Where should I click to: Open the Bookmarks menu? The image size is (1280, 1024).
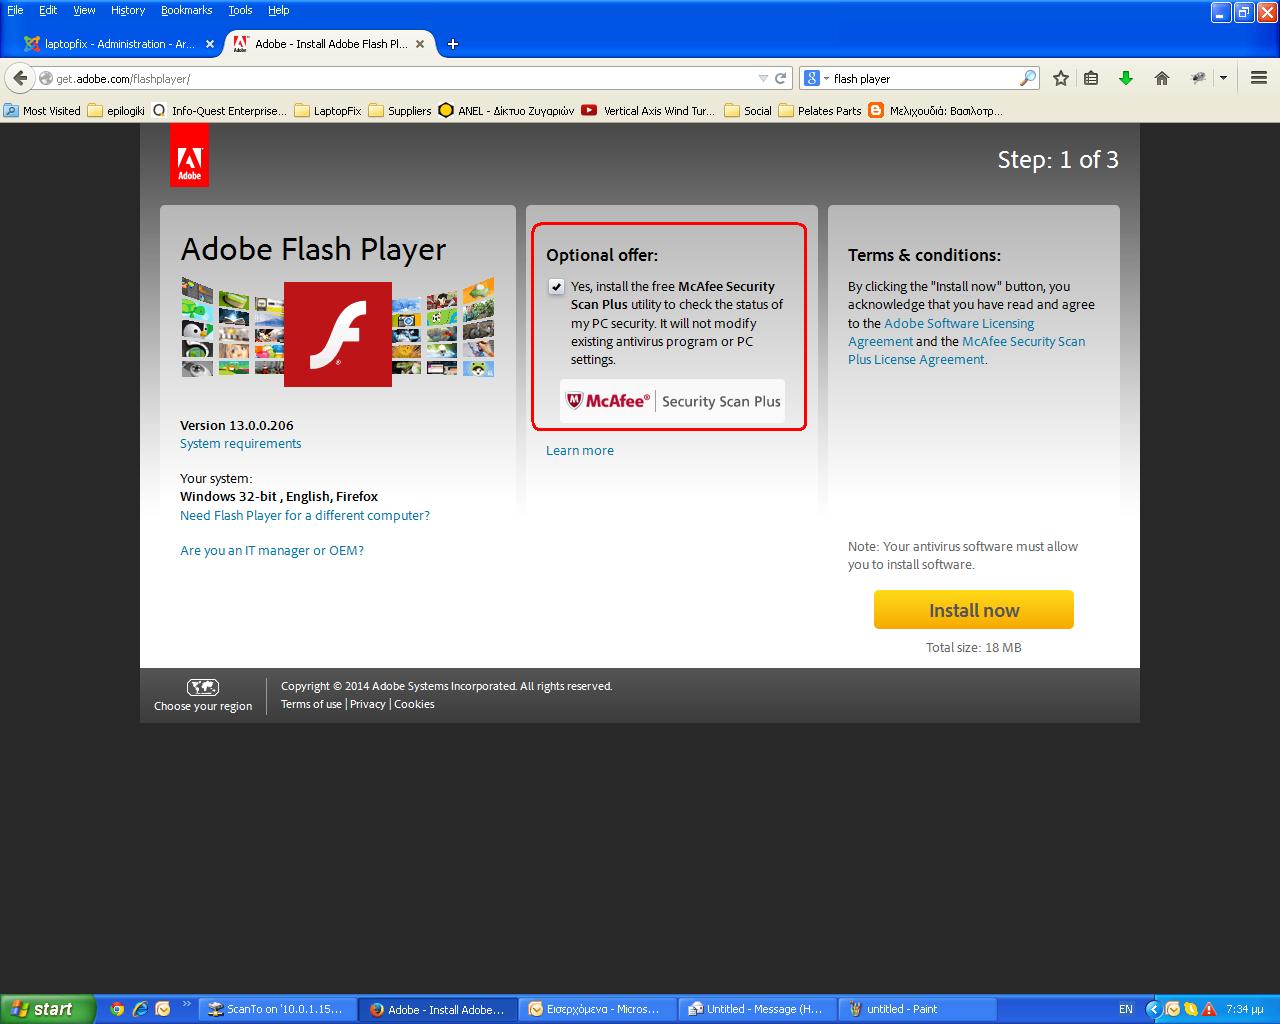pyautogui.click(x=186, y=10)
